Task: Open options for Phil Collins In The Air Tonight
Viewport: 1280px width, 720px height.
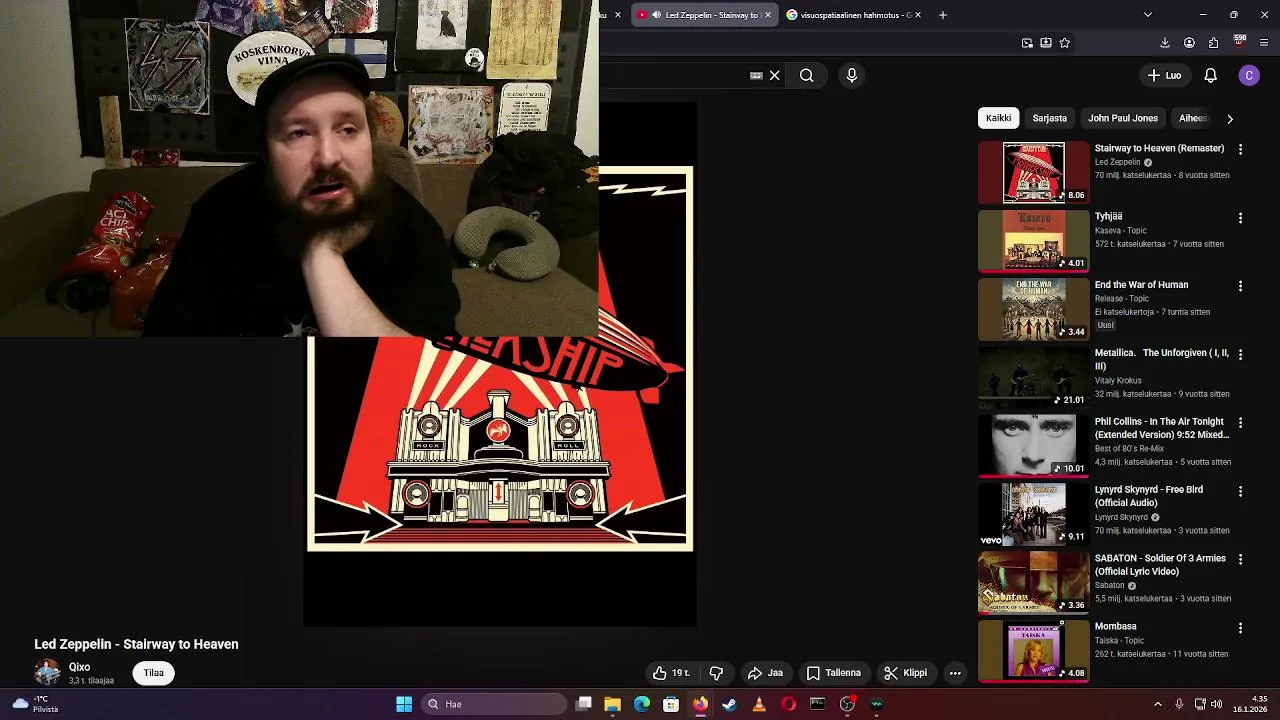Action: coord(1240,423)
